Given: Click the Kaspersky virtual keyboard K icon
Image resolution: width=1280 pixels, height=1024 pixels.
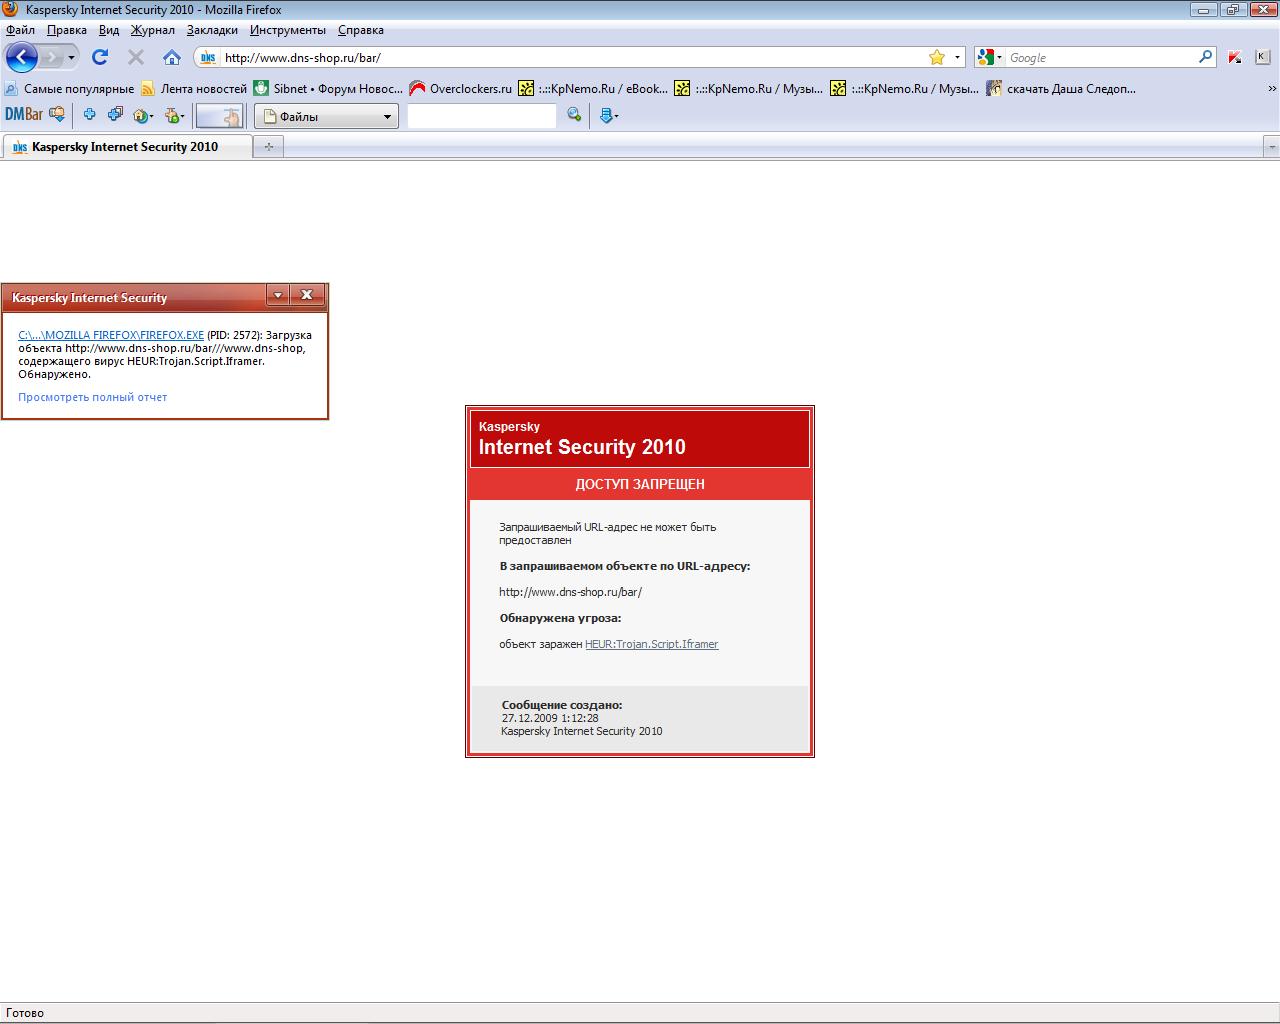Looking at the screenshot, I should tap(1262, 57).
